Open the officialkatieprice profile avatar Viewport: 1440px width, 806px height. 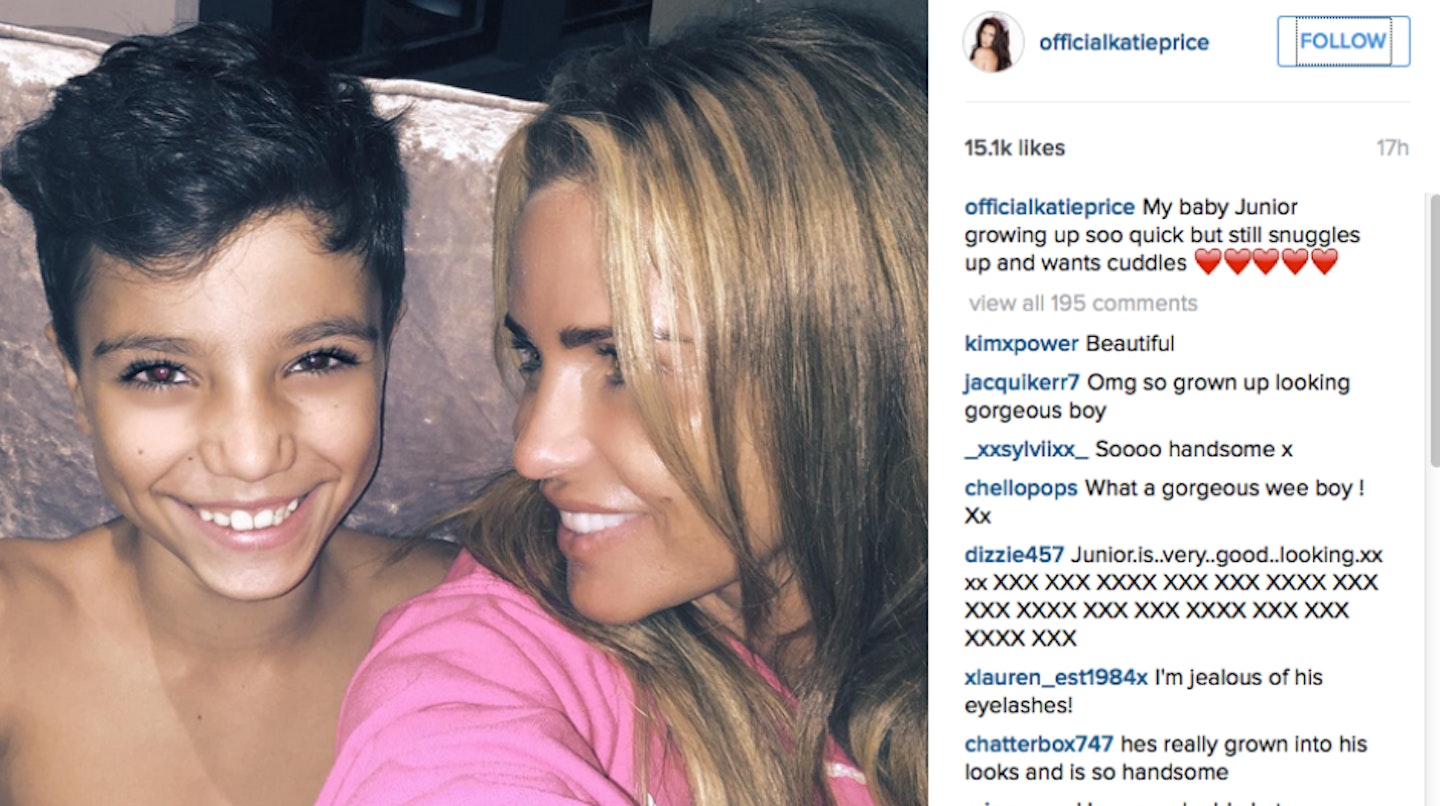(993, 42)
